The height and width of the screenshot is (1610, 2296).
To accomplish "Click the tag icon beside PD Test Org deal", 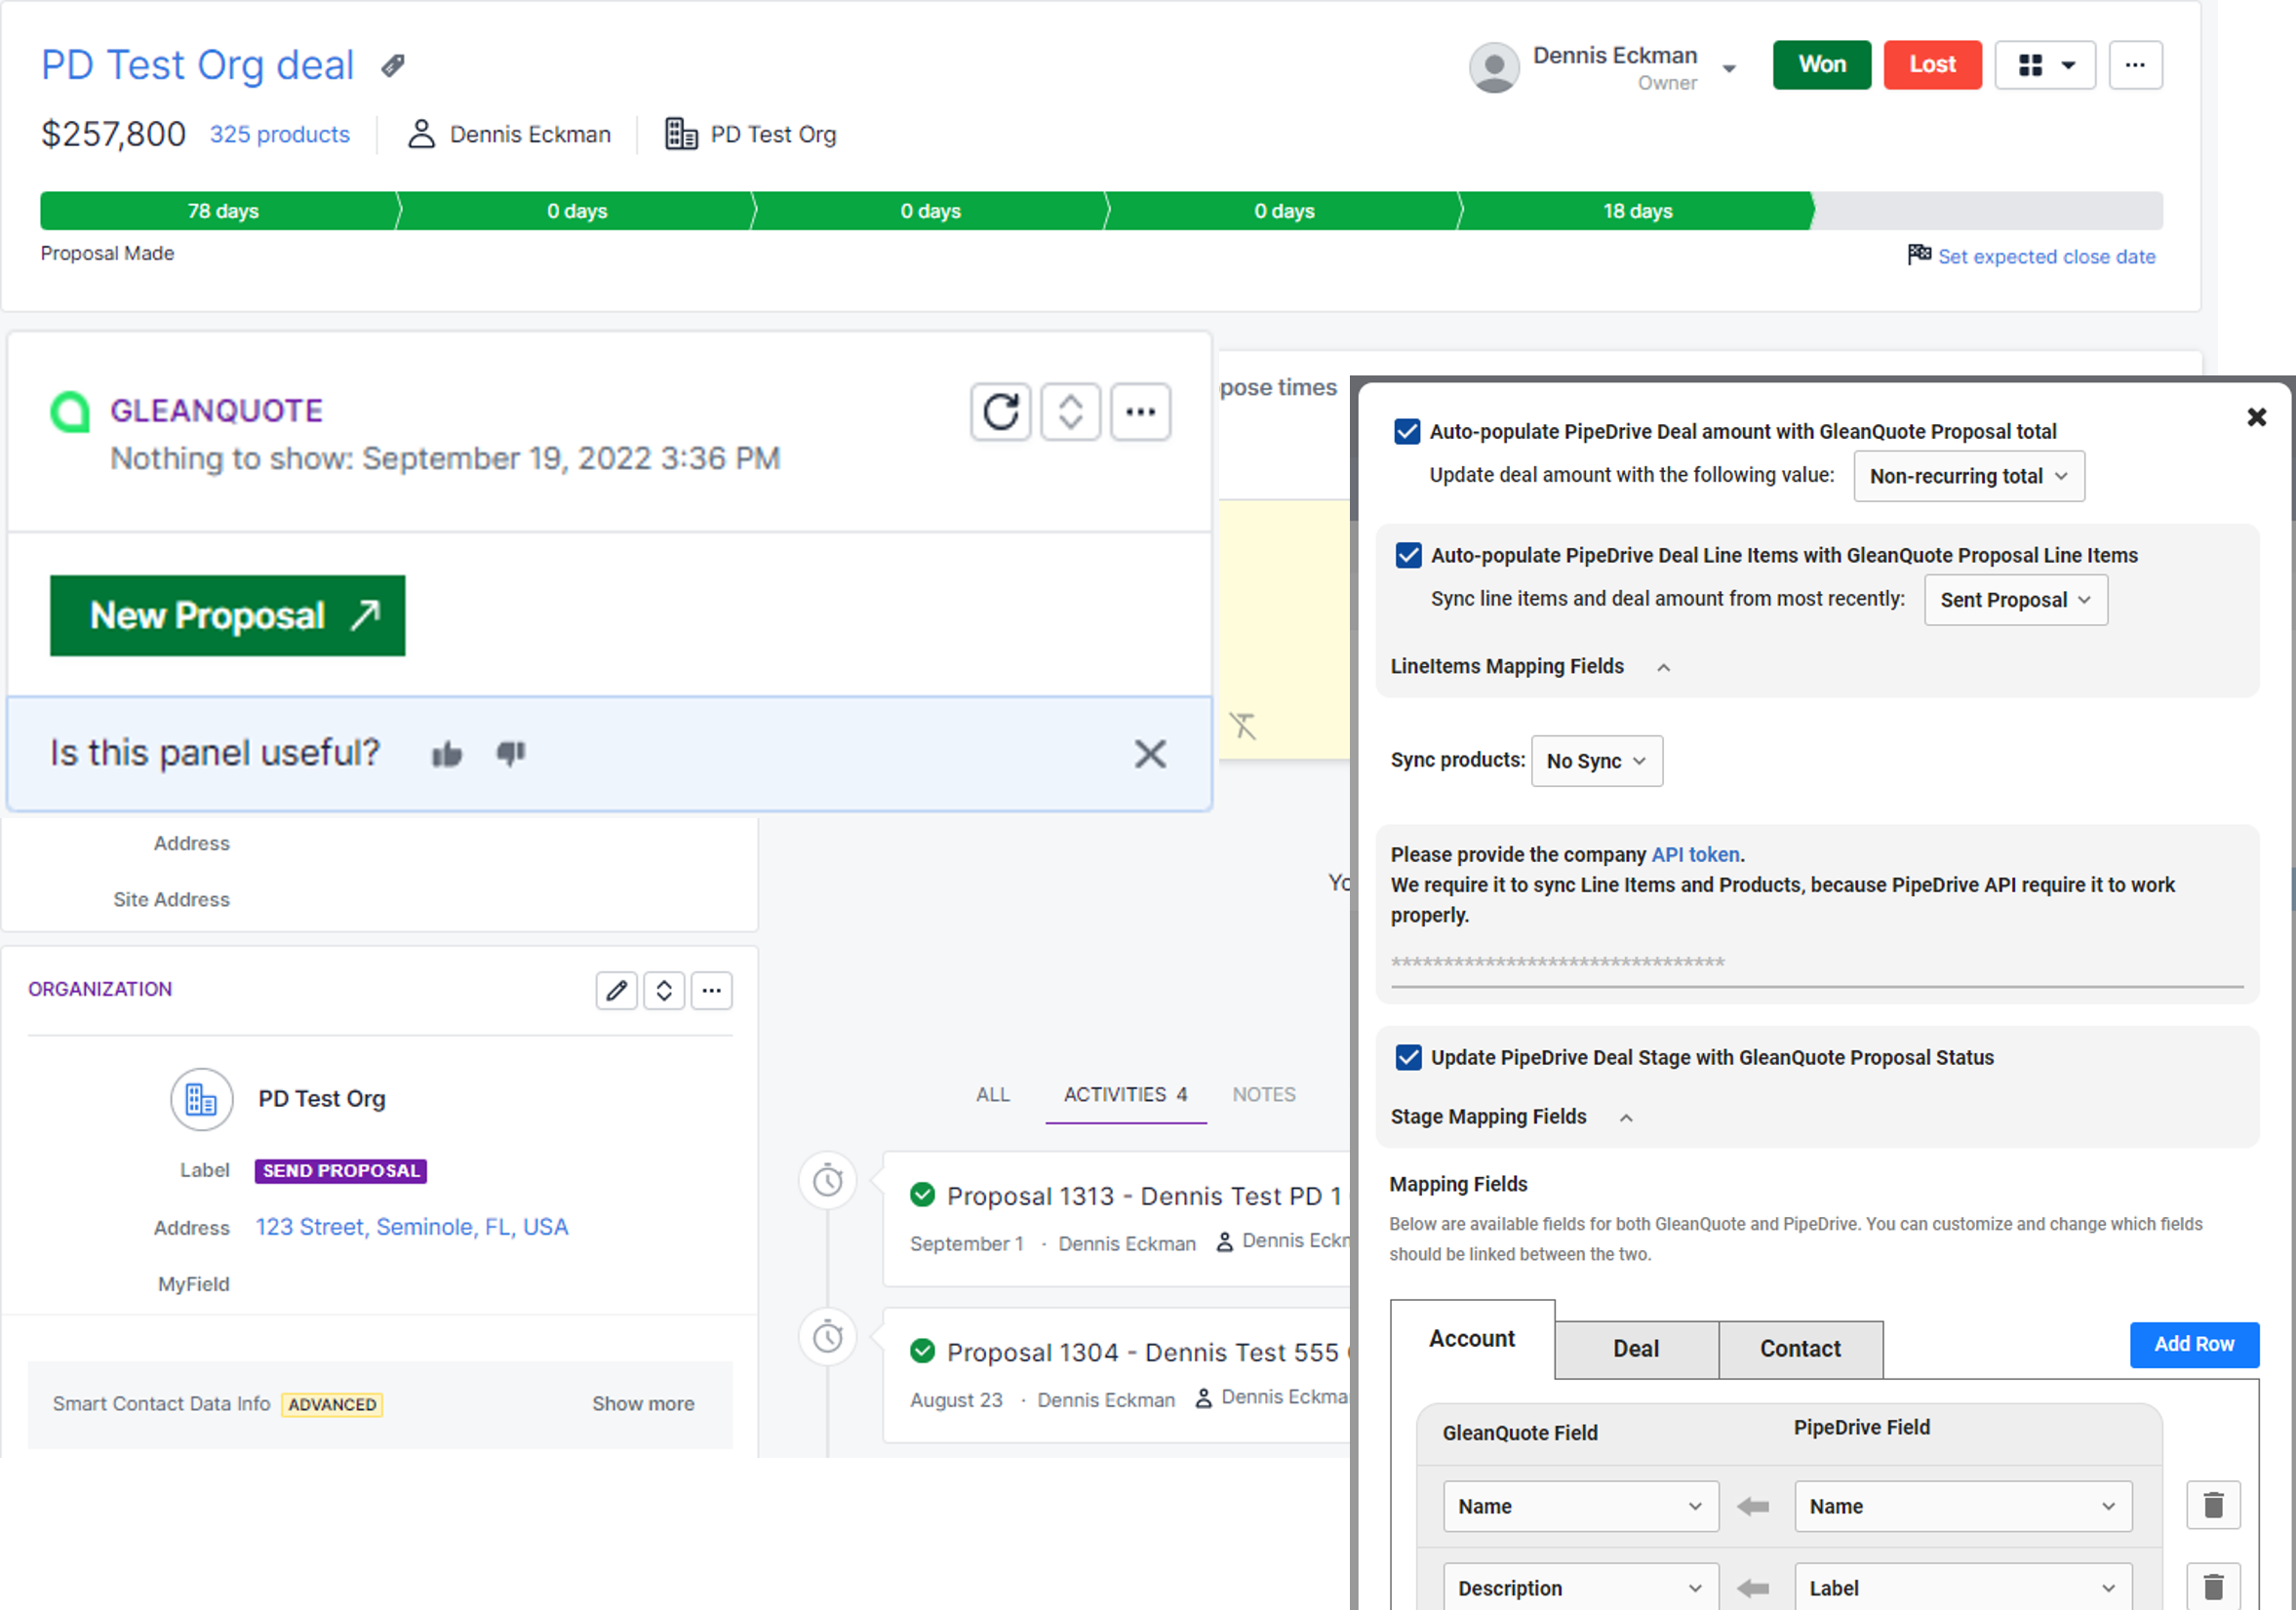I will (x=391, y=64).
